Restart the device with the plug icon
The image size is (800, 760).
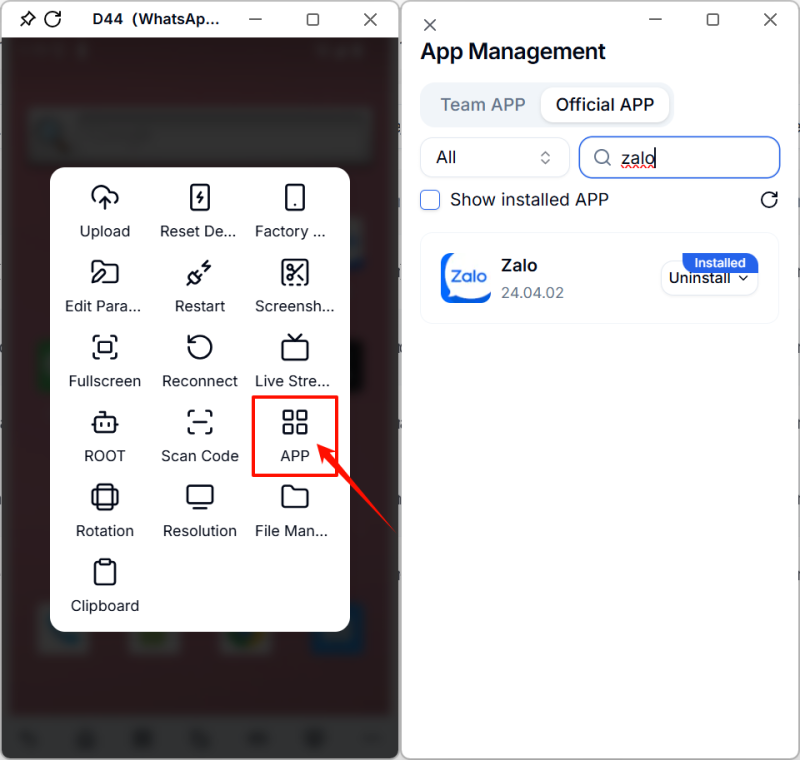[x=200, y=272]
